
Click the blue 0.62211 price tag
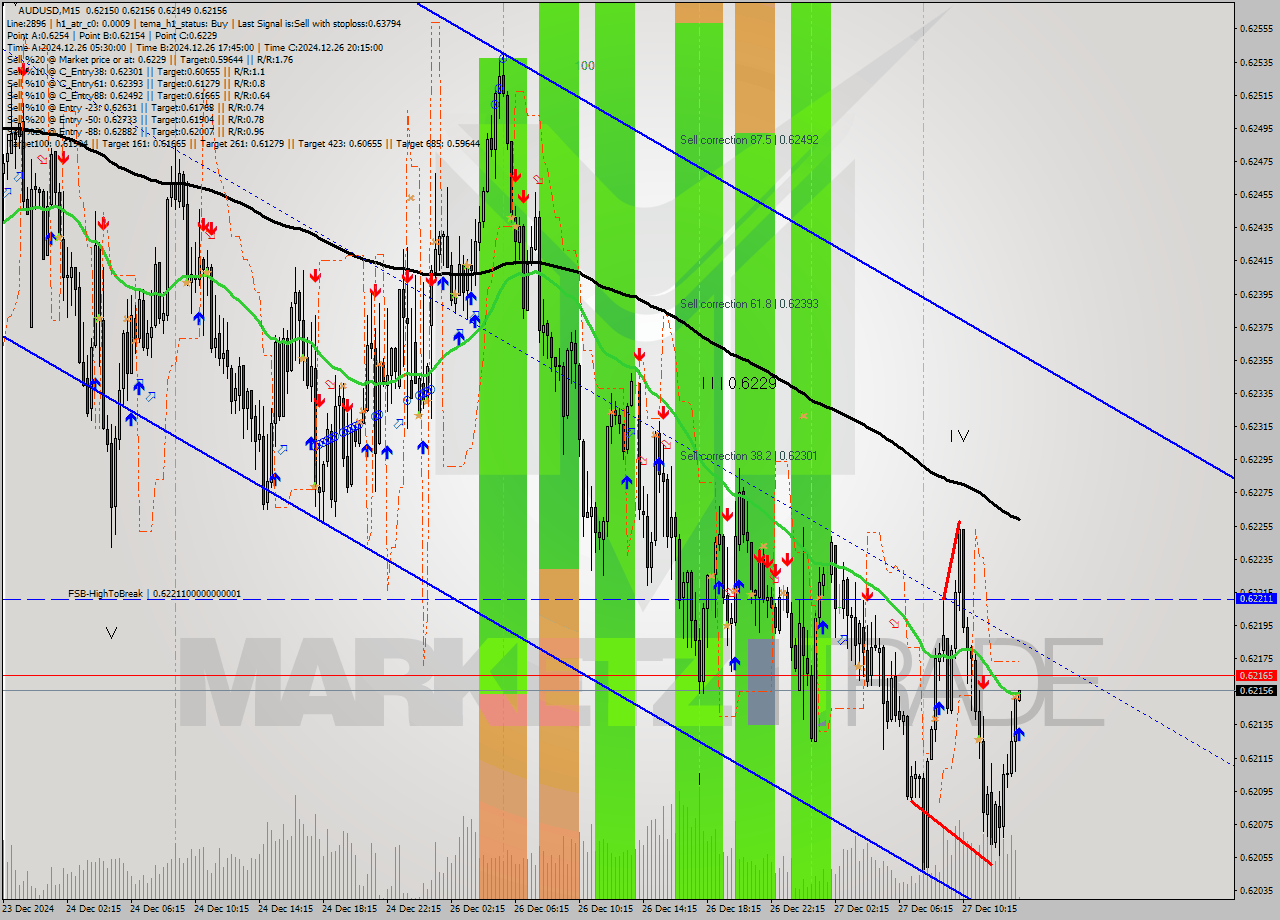tap(1256, 598)
